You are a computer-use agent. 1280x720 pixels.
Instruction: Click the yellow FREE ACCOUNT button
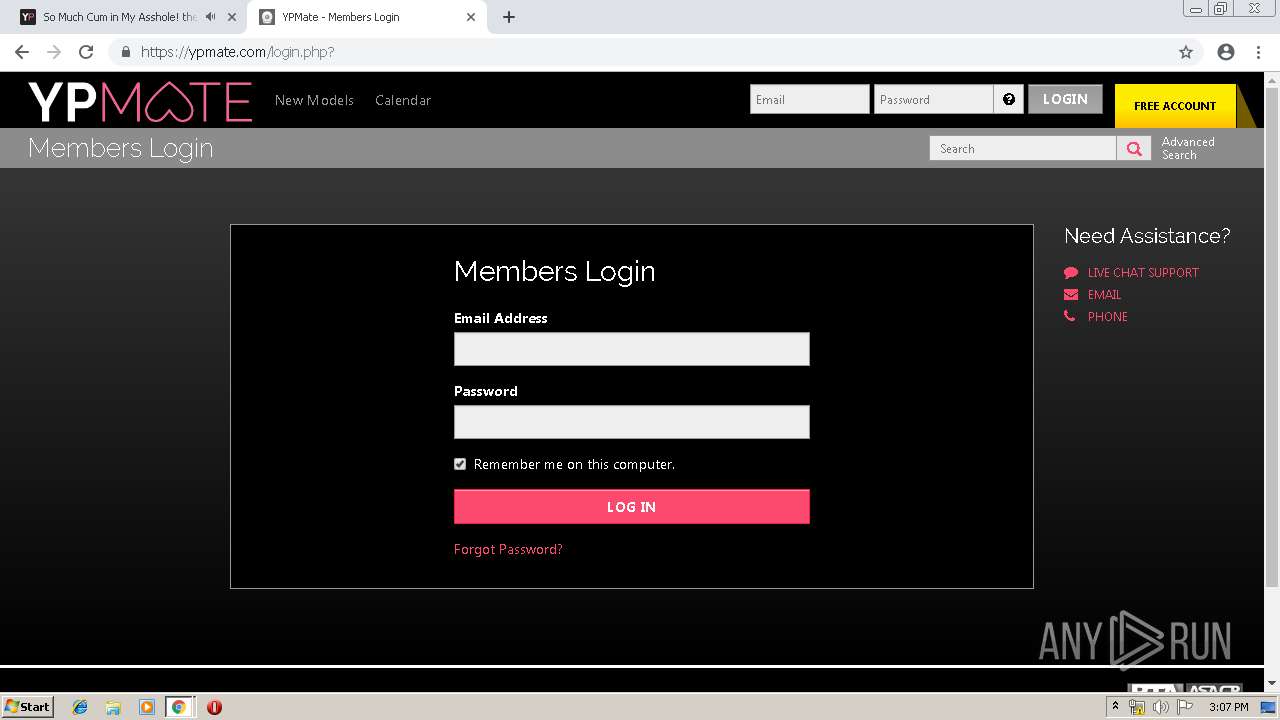click(1175, 106)
